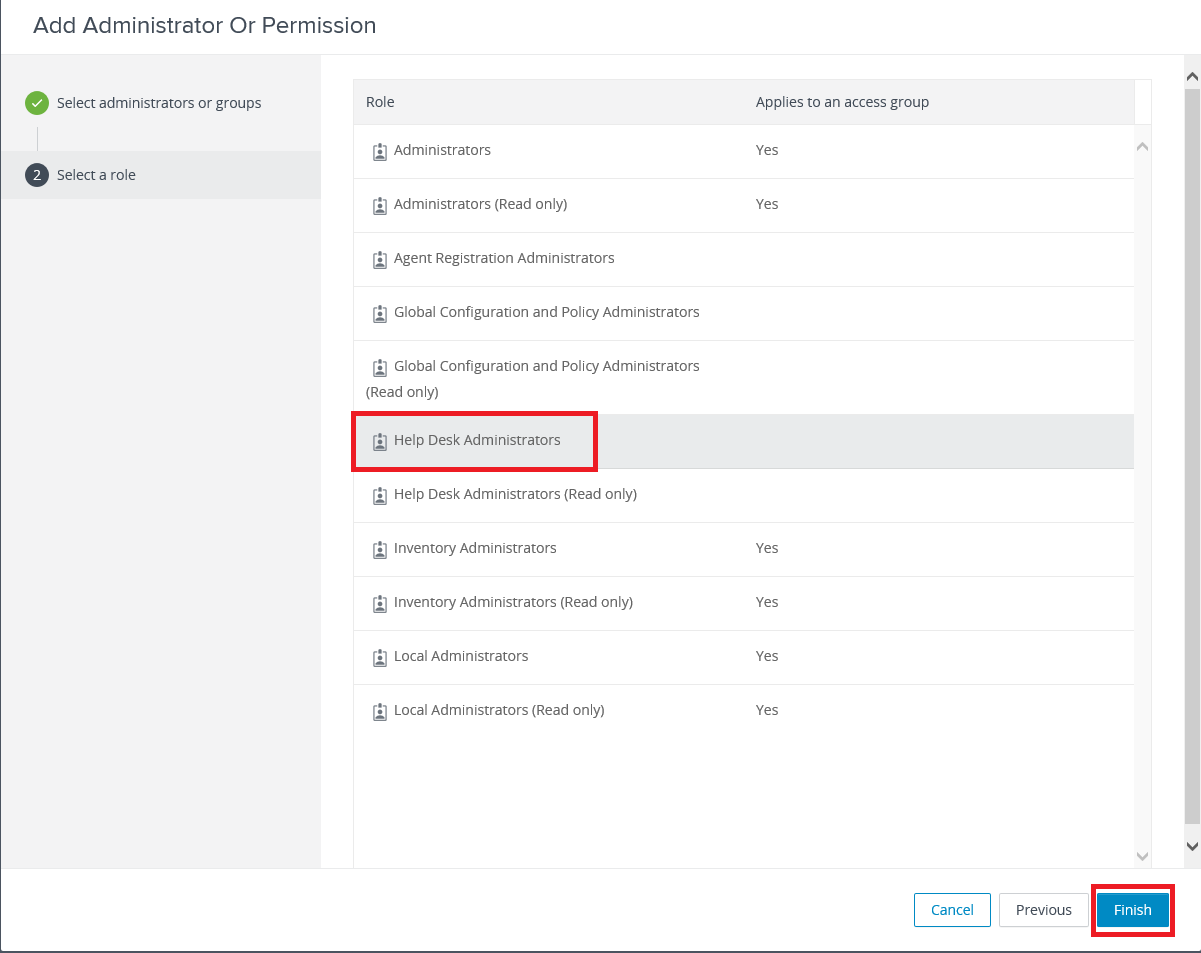1201x953 pixels.
Task: Pick Local Administrators (Read only) role
Action: [x=499, y=710]
